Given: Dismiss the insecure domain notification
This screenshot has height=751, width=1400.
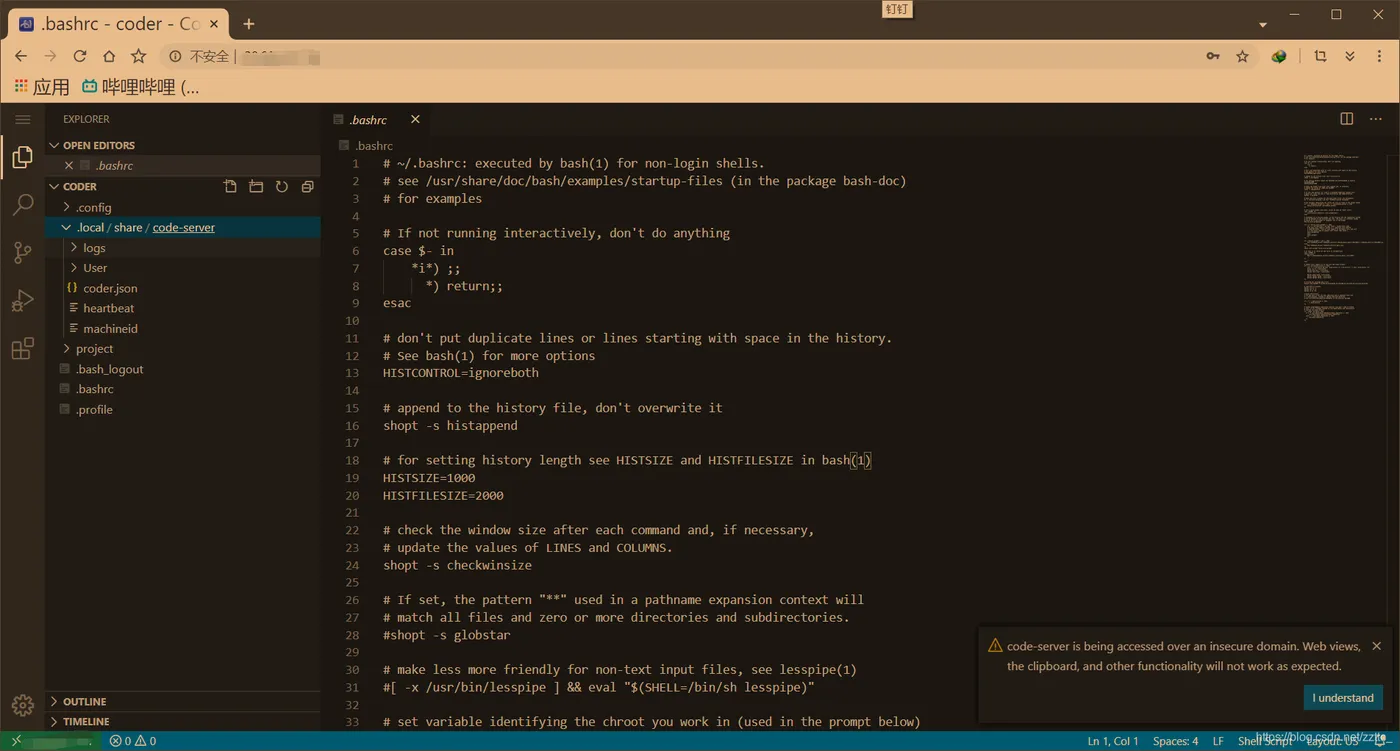Looking at the screenshot, I should tap(1377, 646).
